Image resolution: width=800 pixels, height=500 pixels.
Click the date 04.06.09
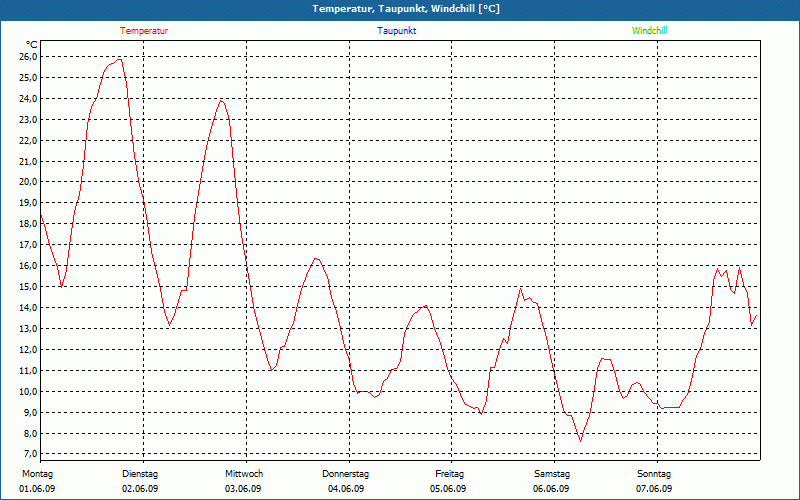pos(346,489)
